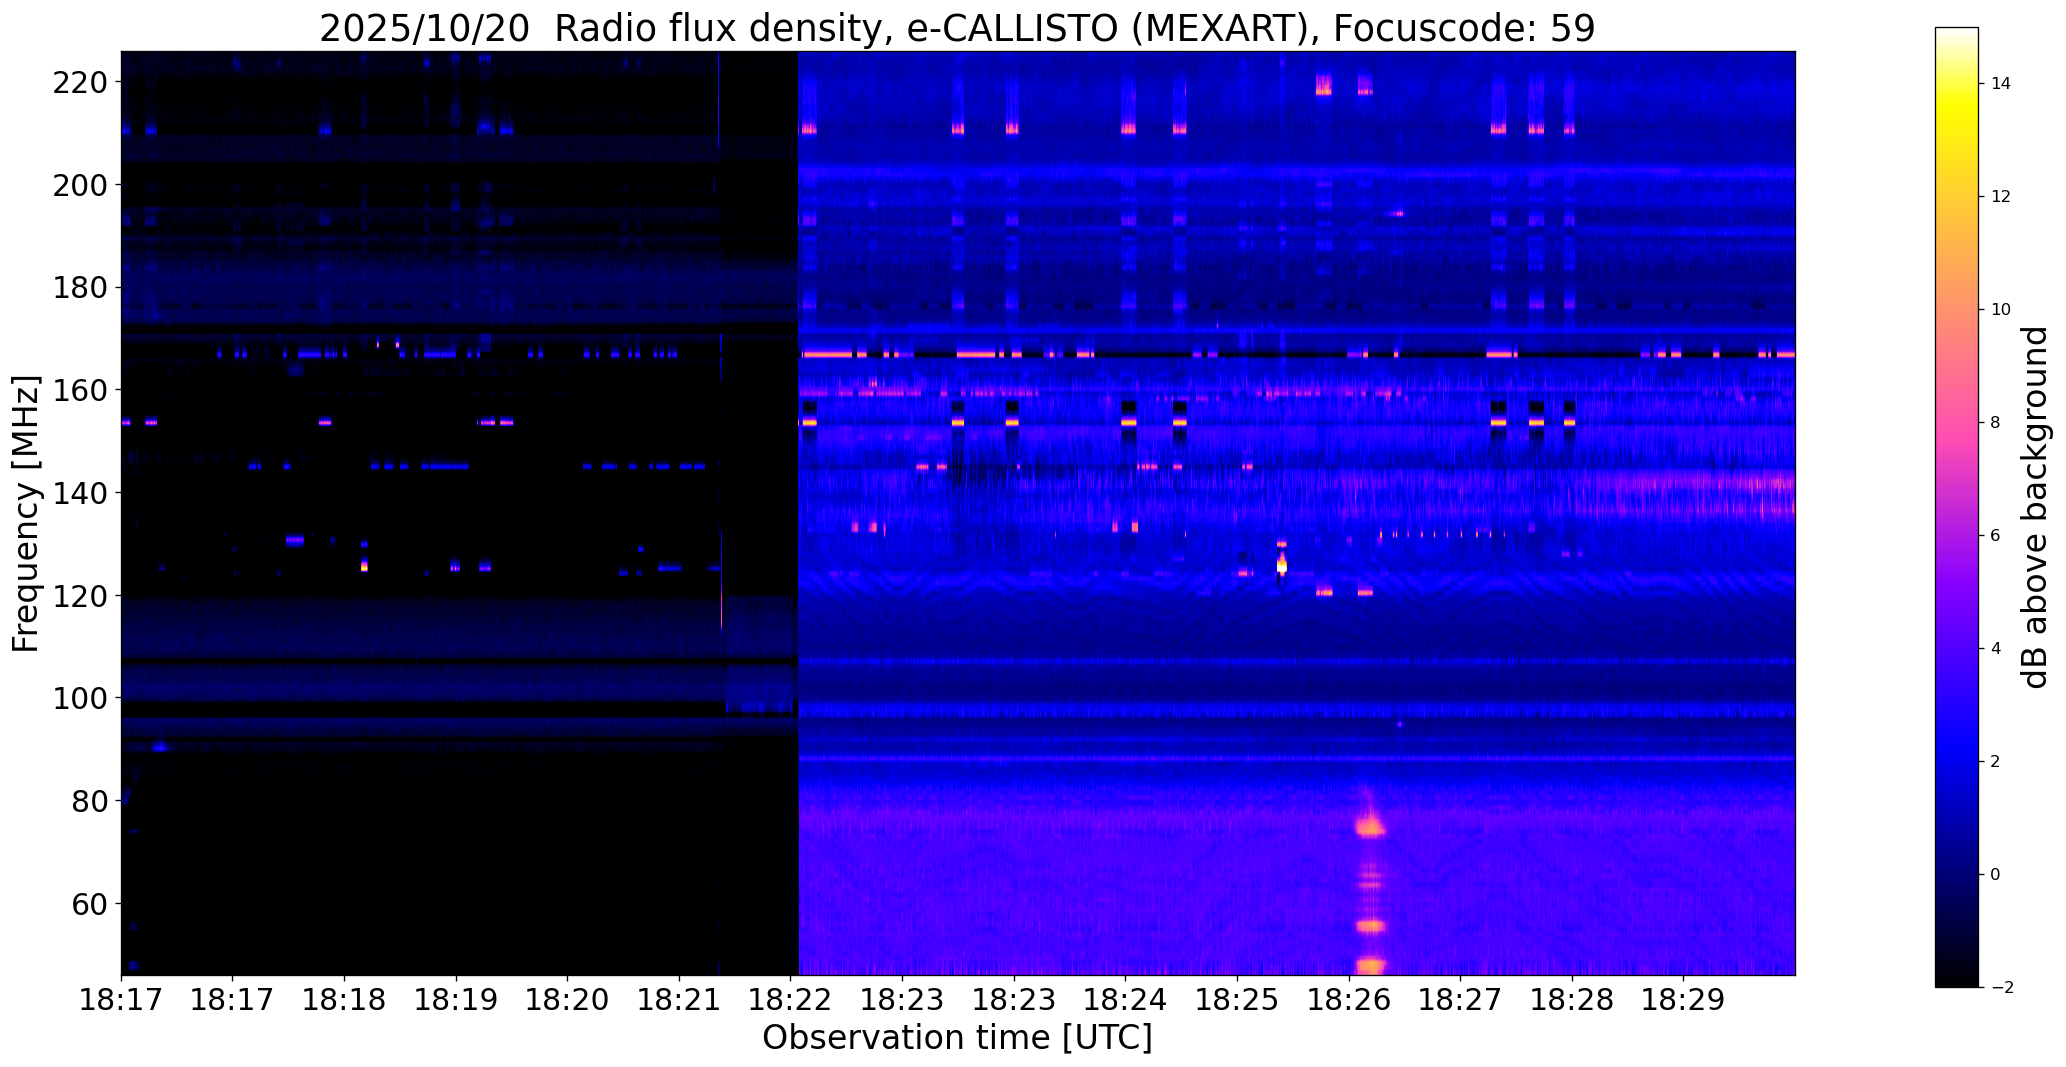Click the colorbar tick label 12
This screenshot has width=2066, height=1067.
[2001, 197]
